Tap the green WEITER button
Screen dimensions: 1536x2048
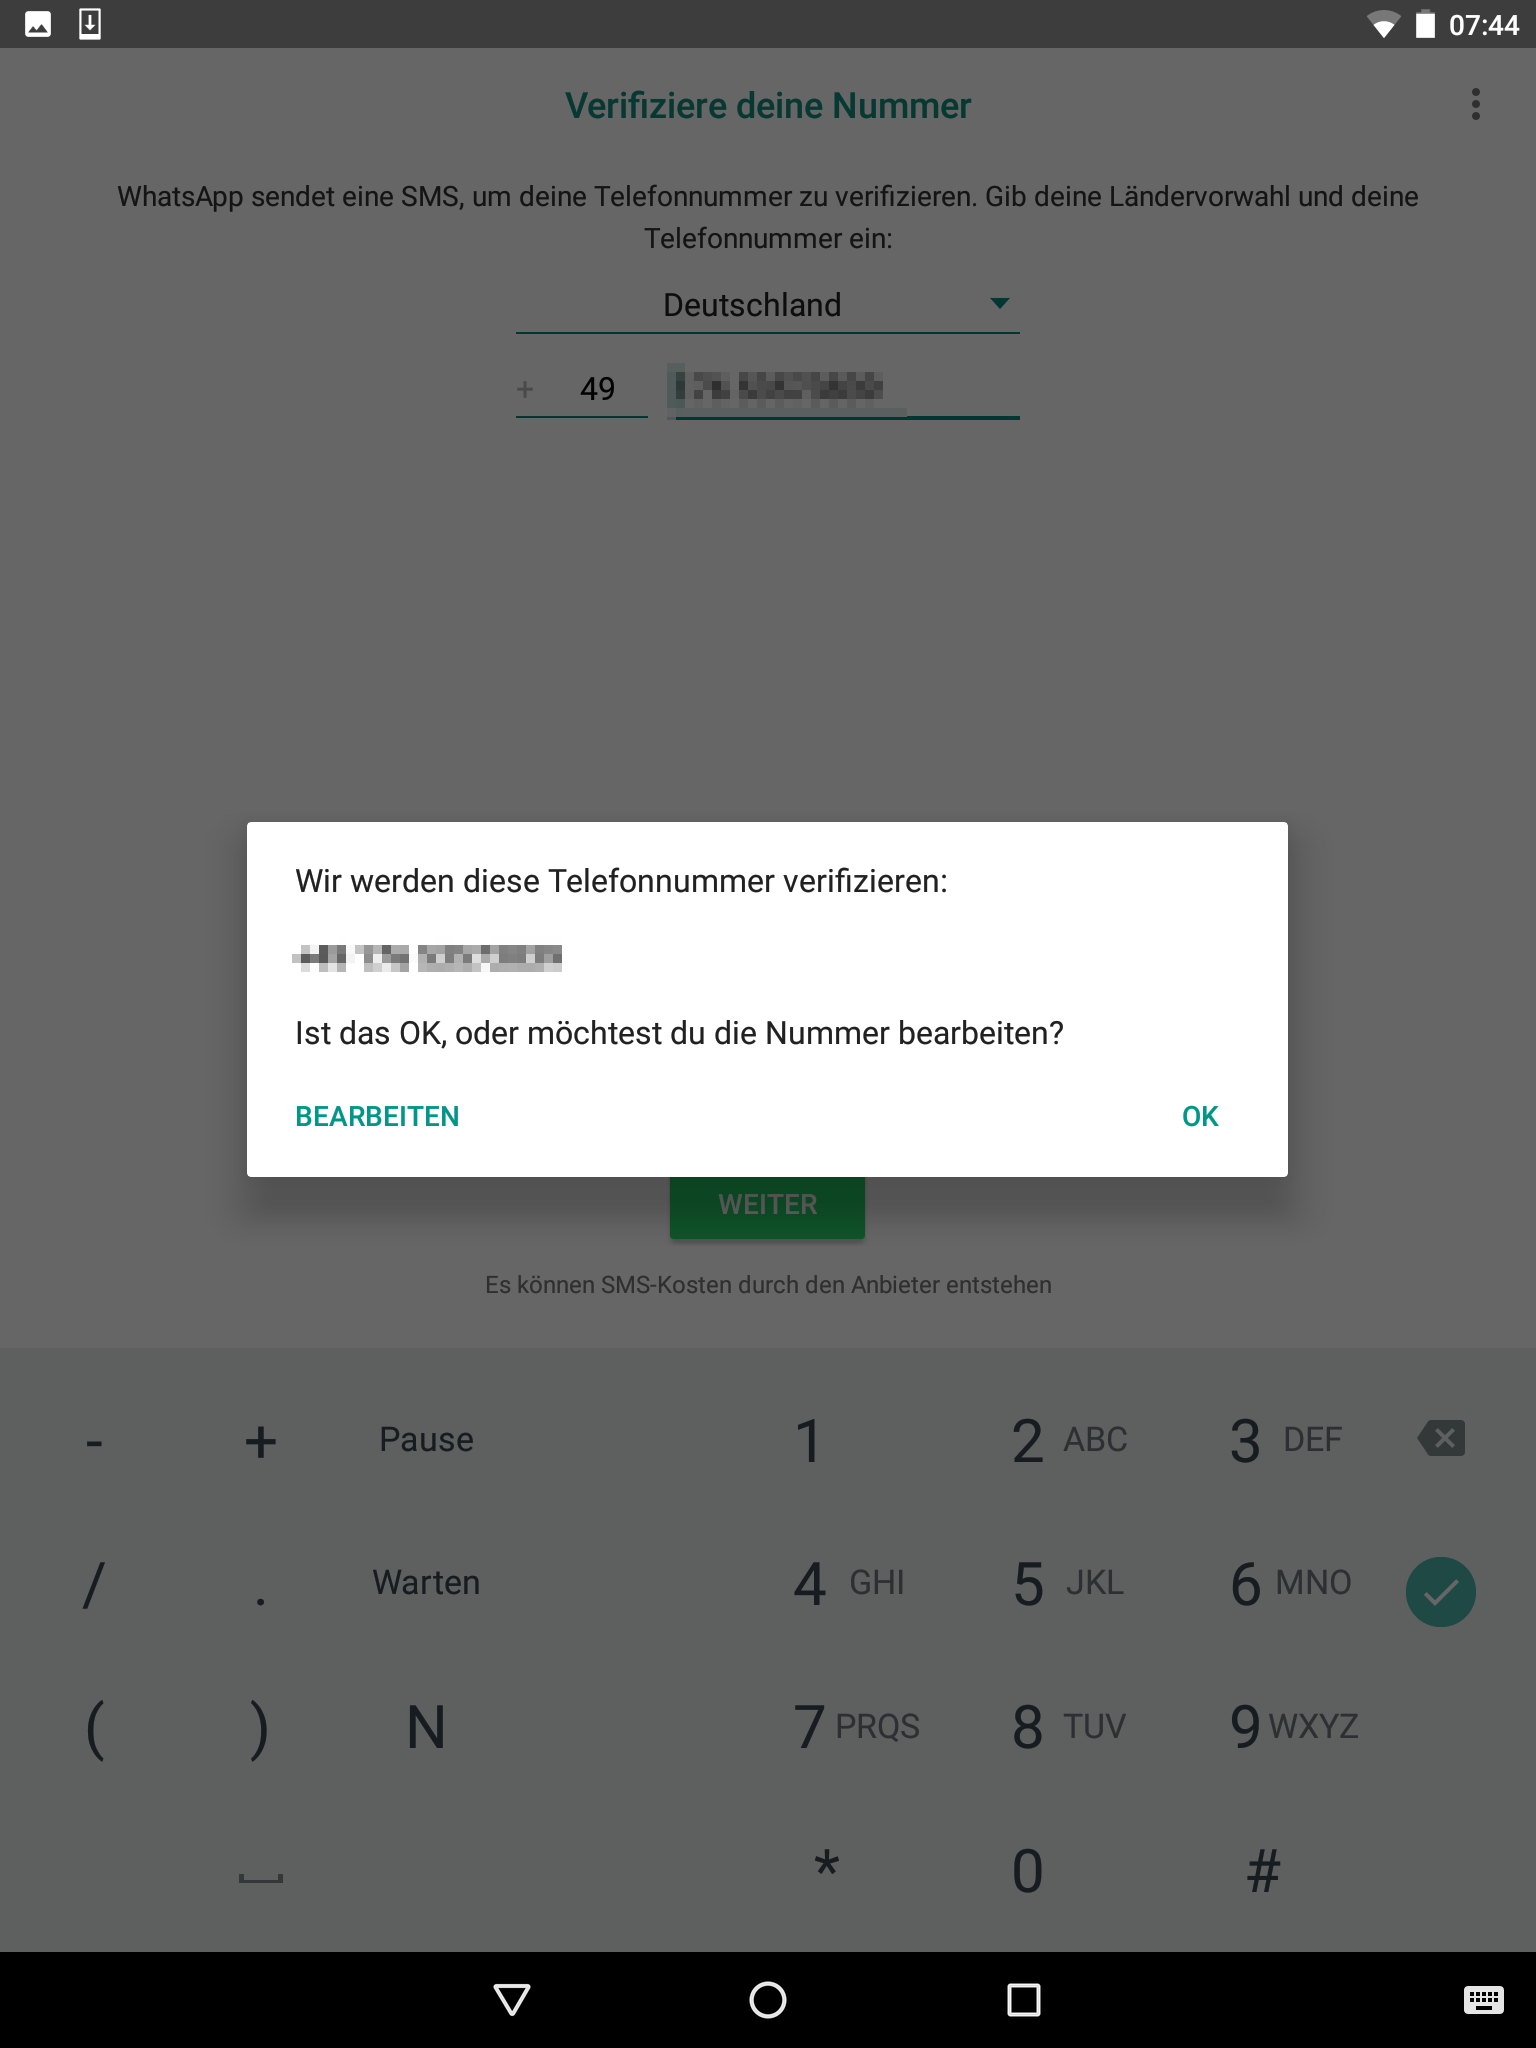767,1206
